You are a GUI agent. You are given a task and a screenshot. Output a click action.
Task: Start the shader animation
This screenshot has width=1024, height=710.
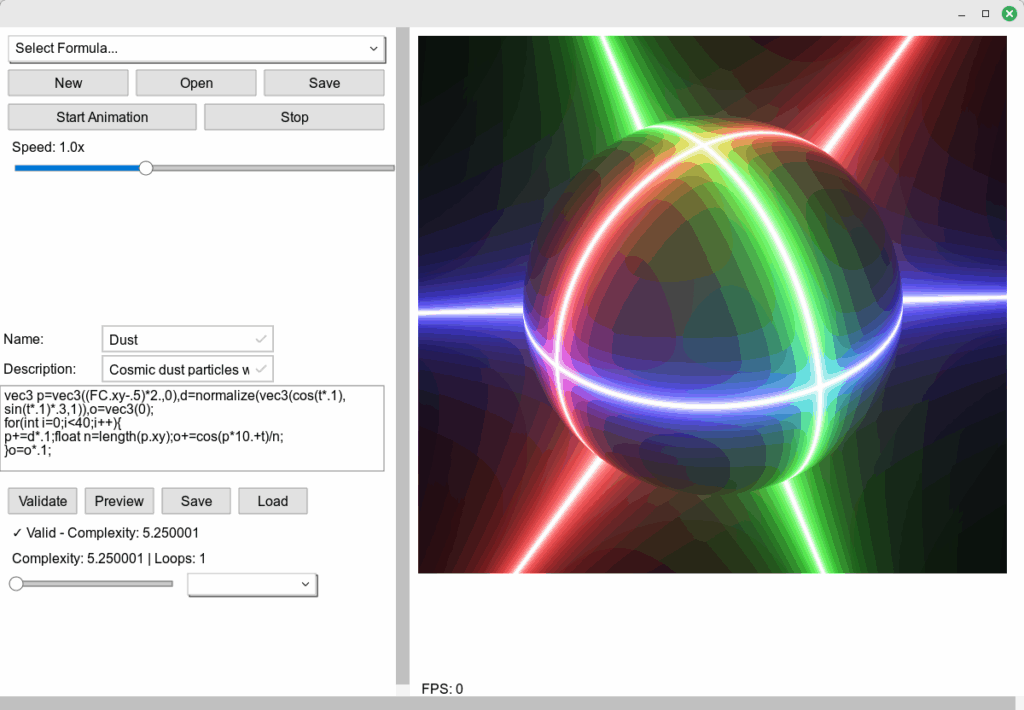102,117
